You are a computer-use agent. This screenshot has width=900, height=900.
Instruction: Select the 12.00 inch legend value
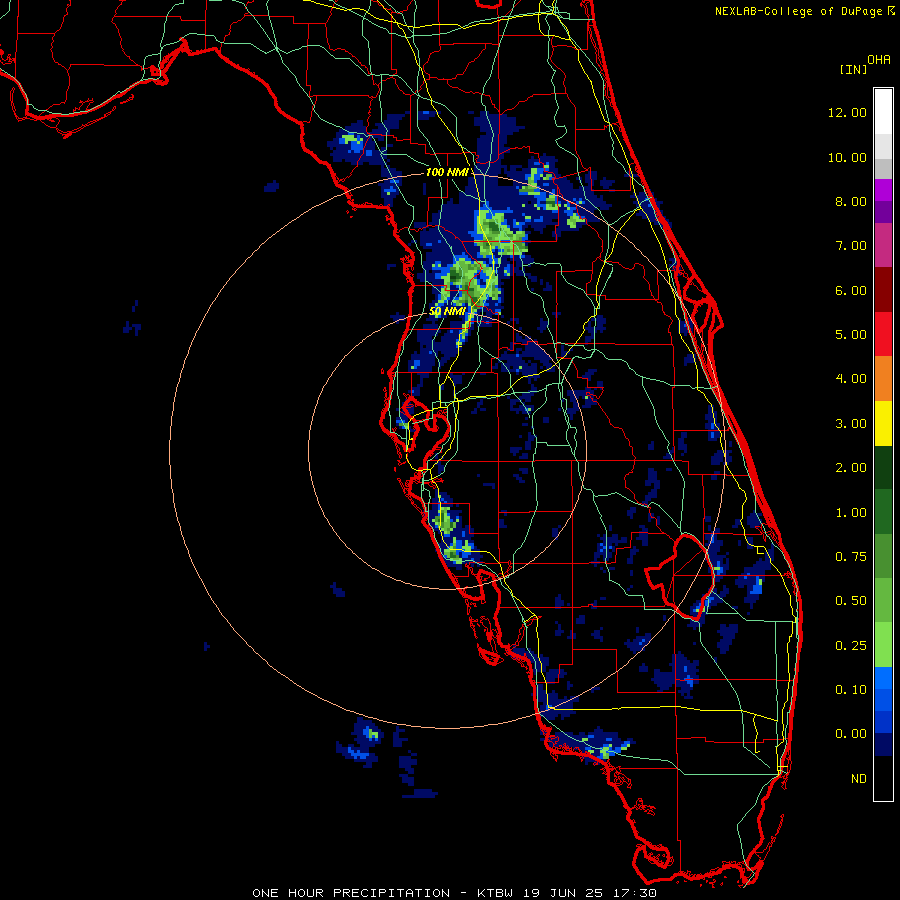[847, 112]
